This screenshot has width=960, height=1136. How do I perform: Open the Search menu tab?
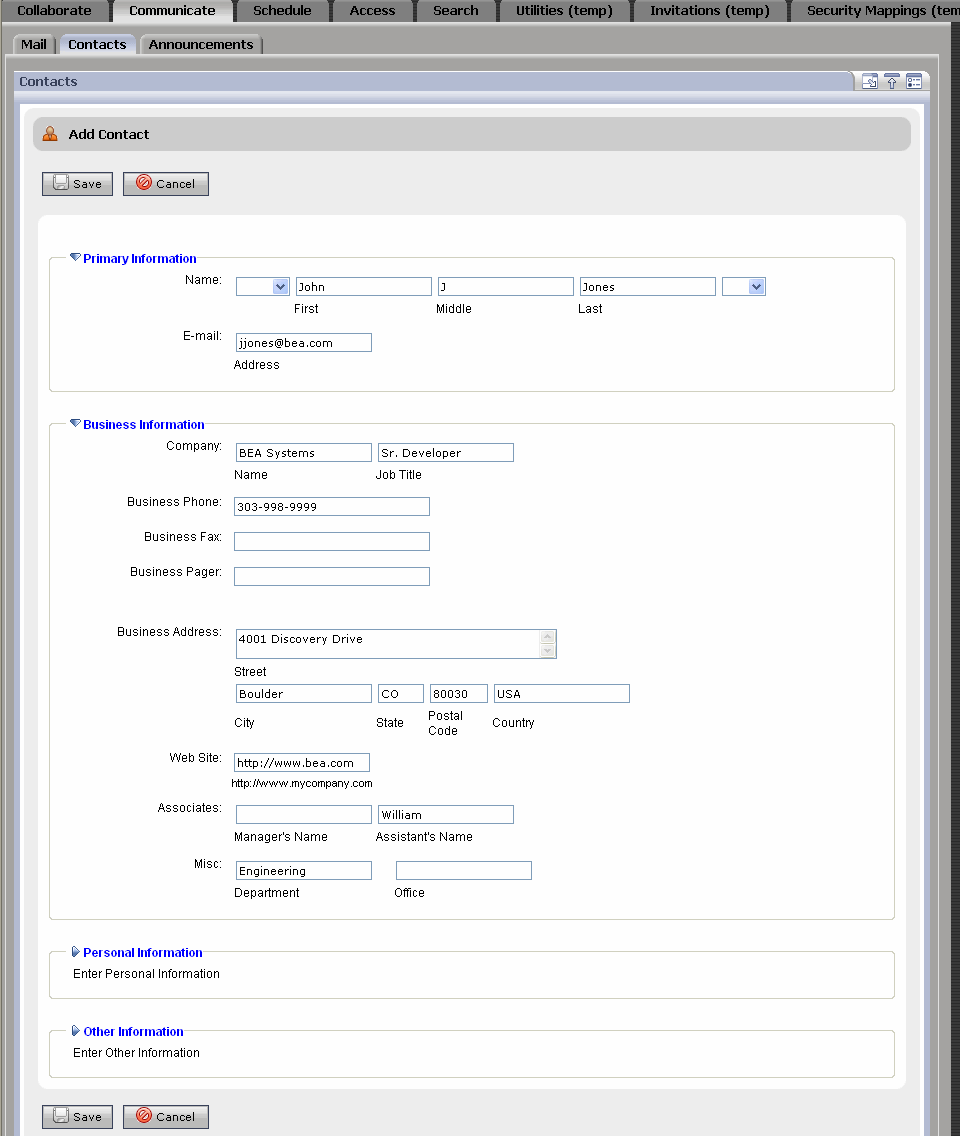[x=455, y=10]
